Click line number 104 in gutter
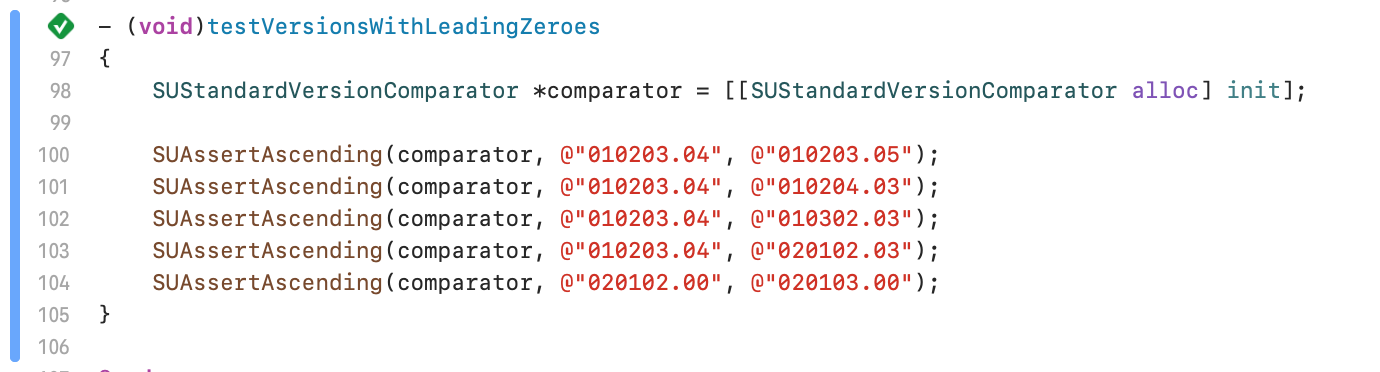Image resolution: width=1380 pixels, height=372 pixels. pos(56,282)
